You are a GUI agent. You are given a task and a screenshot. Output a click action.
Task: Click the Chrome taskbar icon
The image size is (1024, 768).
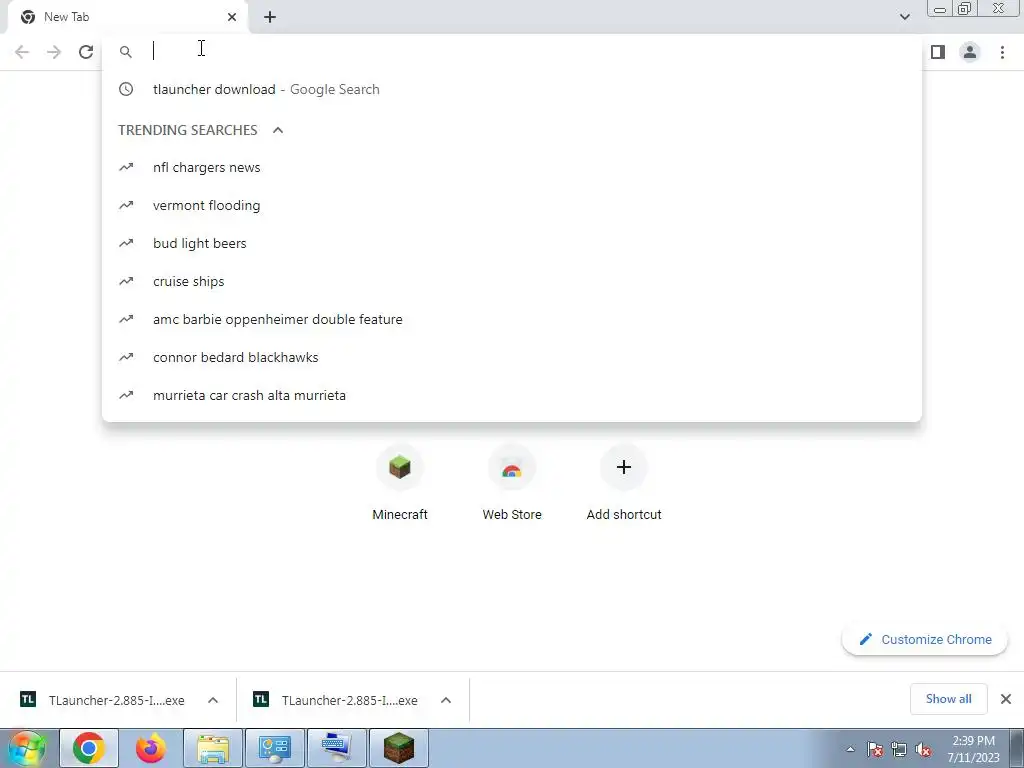point(89,748)
